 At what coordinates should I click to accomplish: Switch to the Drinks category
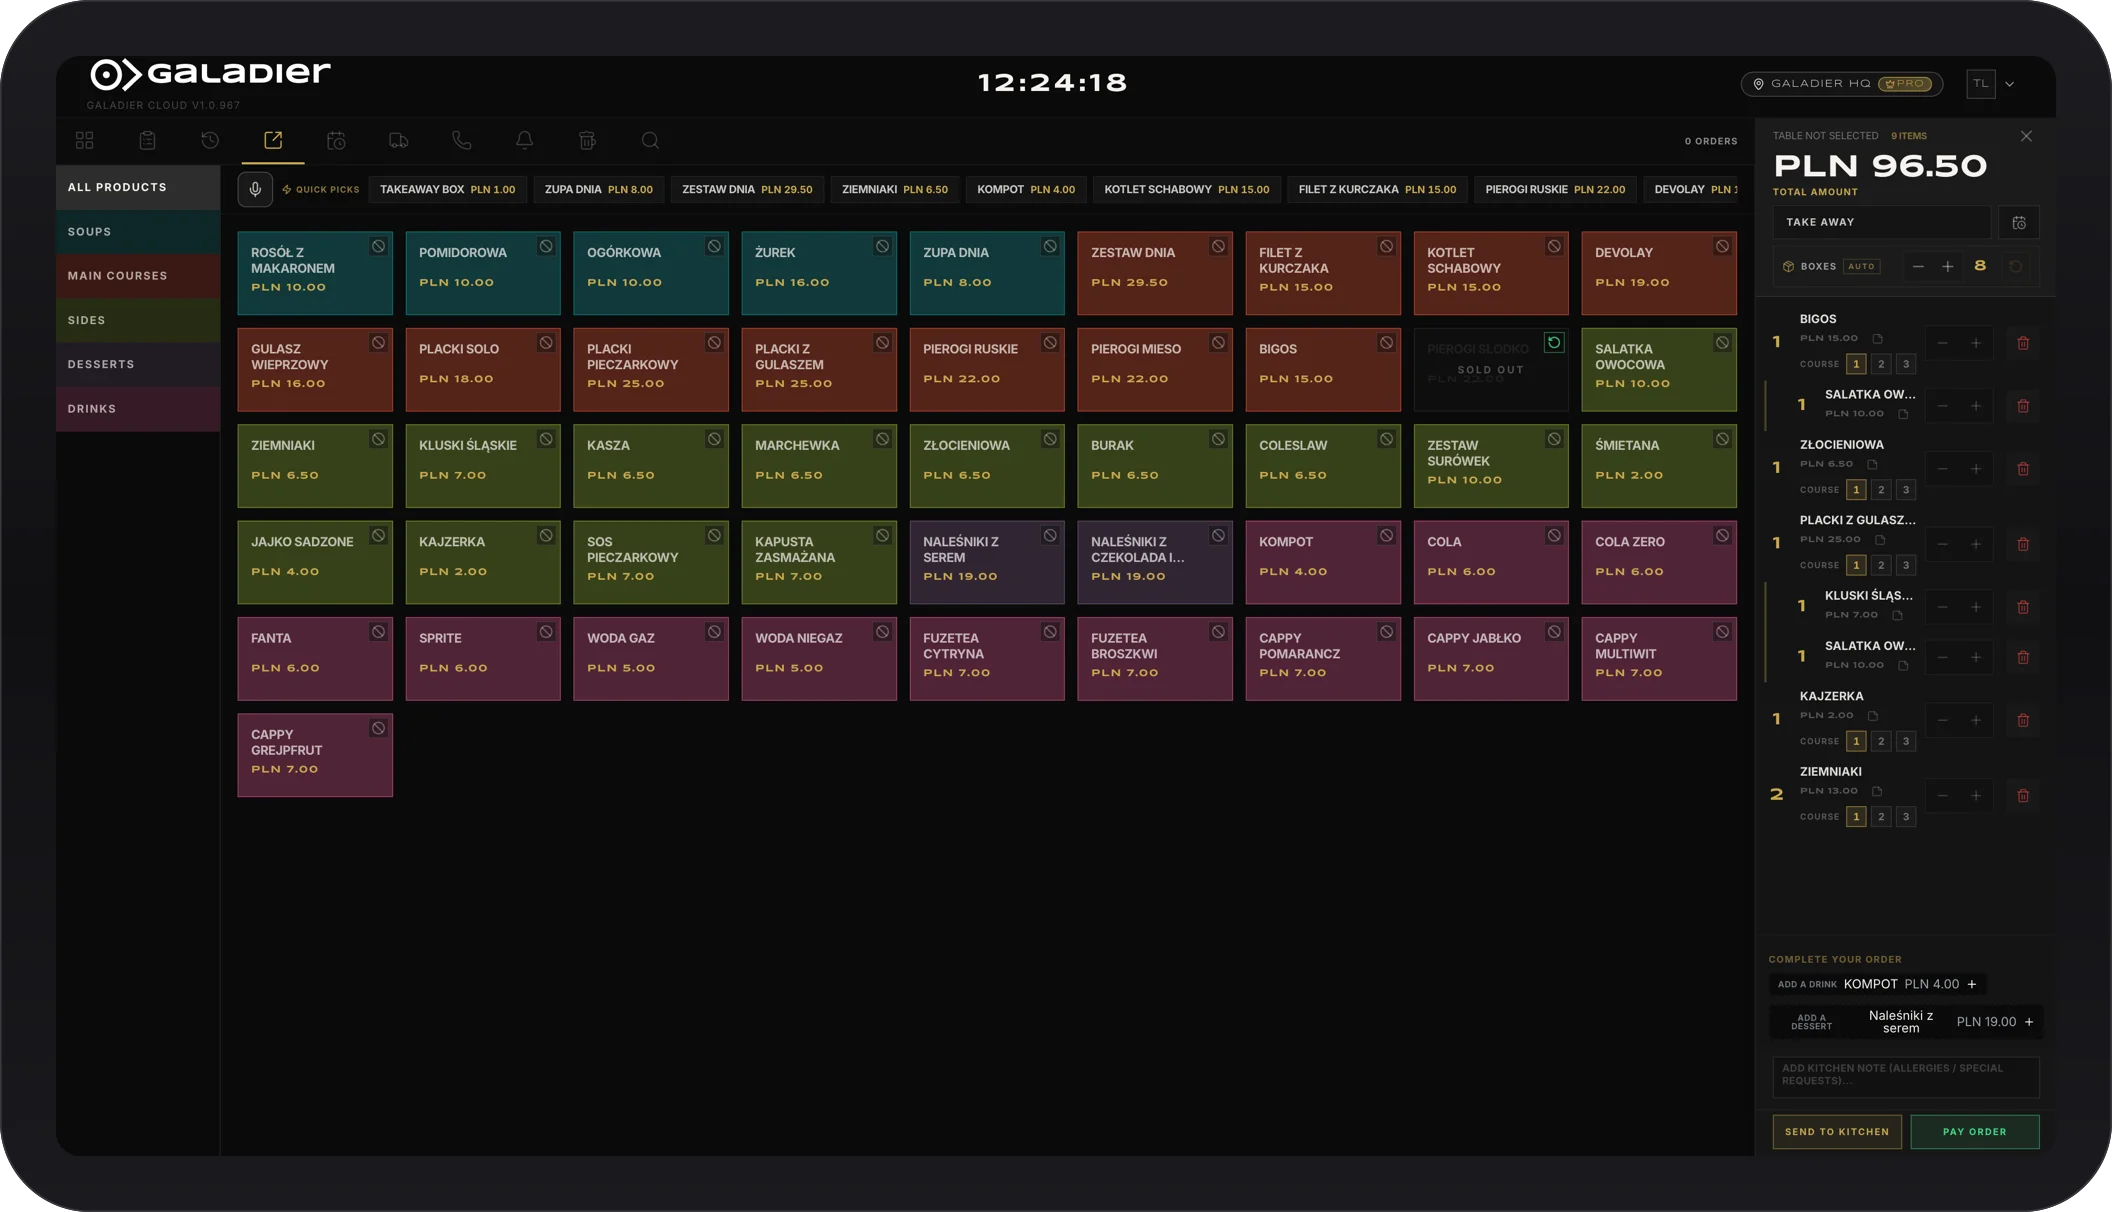138,409
